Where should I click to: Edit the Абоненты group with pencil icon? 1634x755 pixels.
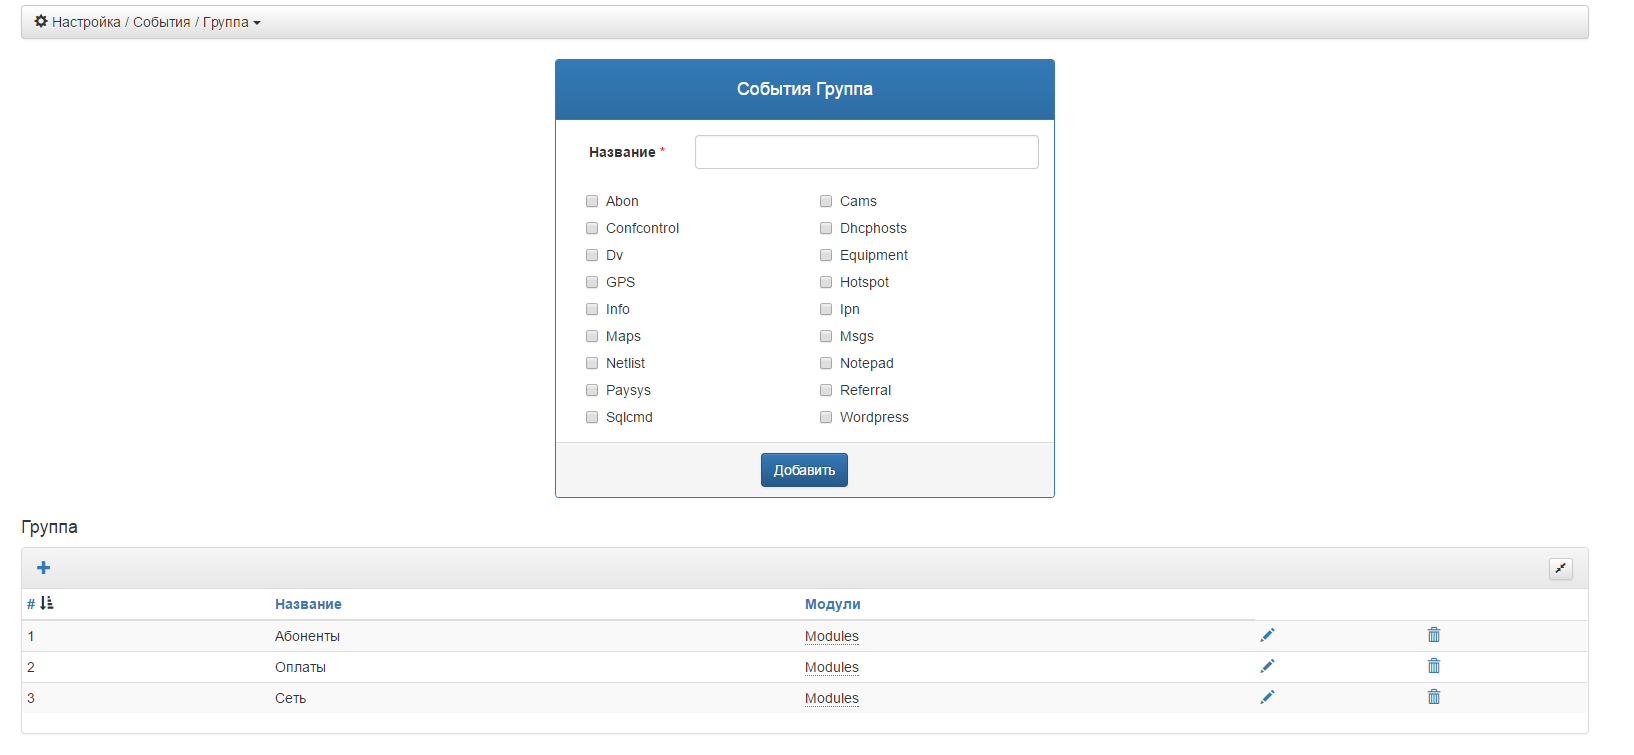[1267, 635]
